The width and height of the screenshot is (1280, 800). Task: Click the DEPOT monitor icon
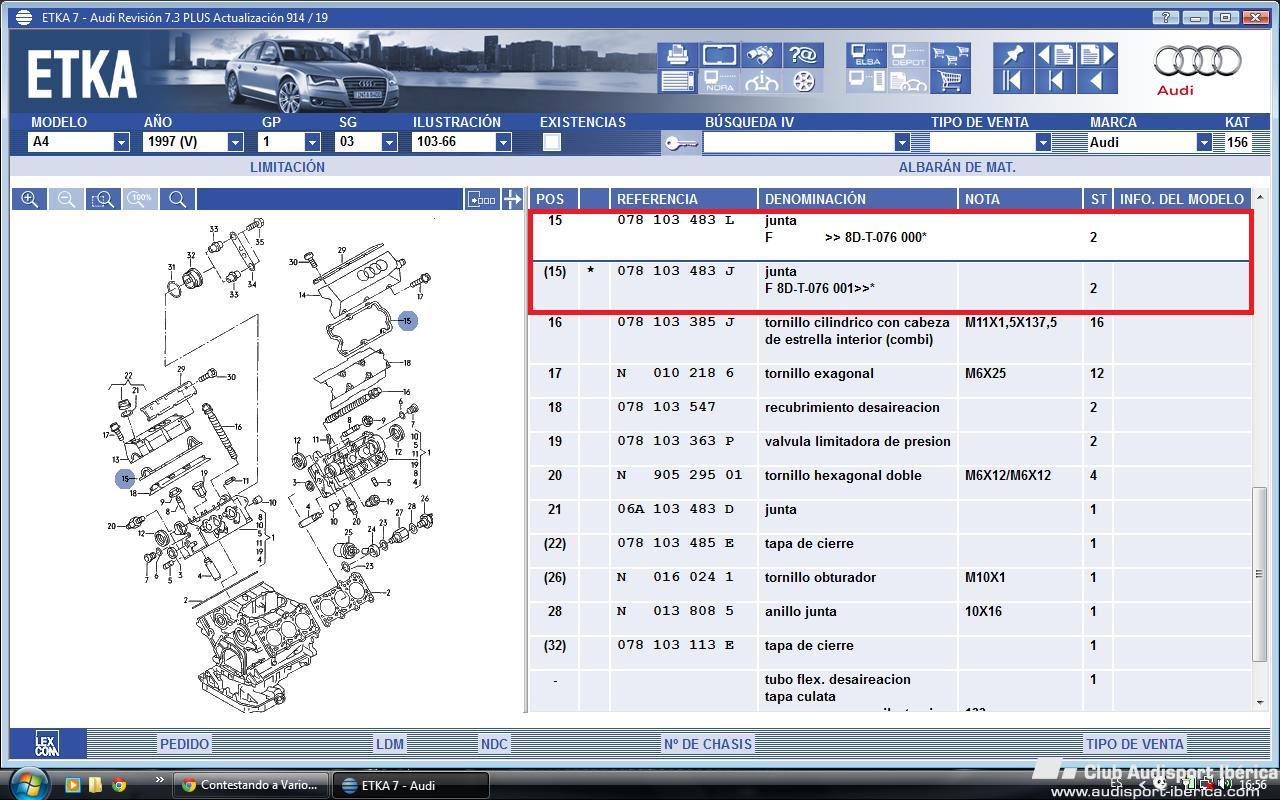(908, 54)
